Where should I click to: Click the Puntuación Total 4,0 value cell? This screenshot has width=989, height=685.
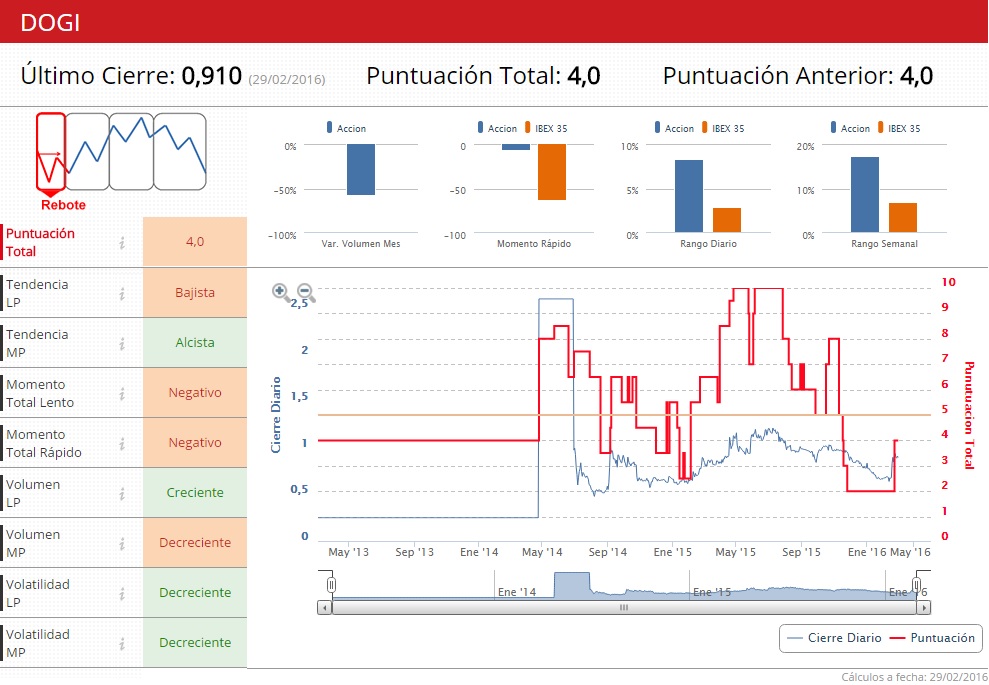[195, 242]
